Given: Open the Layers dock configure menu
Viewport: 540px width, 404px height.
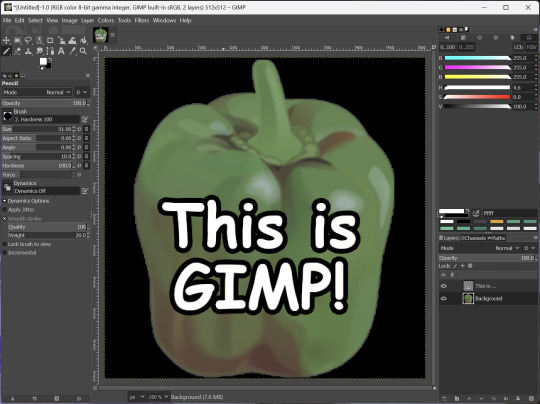Looking at the screenshot, I should (536, 238).
